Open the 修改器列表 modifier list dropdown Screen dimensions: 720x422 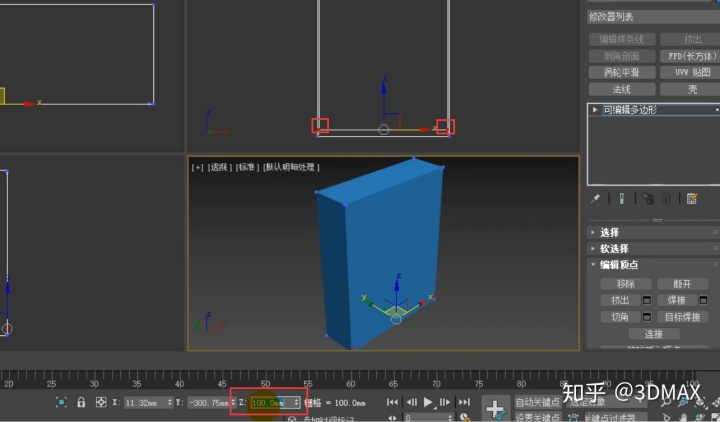[653, 17]
